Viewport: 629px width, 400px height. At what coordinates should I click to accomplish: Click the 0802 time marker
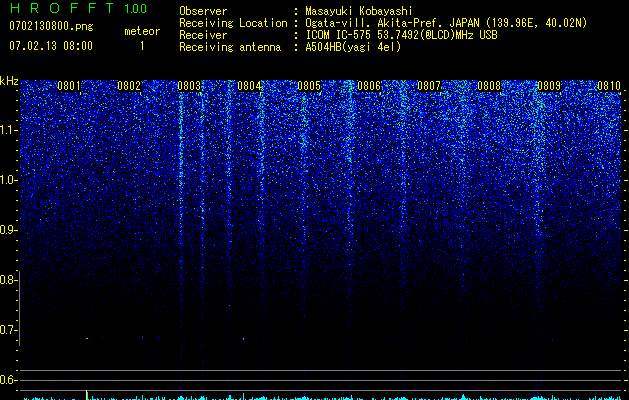click(129, 86)
